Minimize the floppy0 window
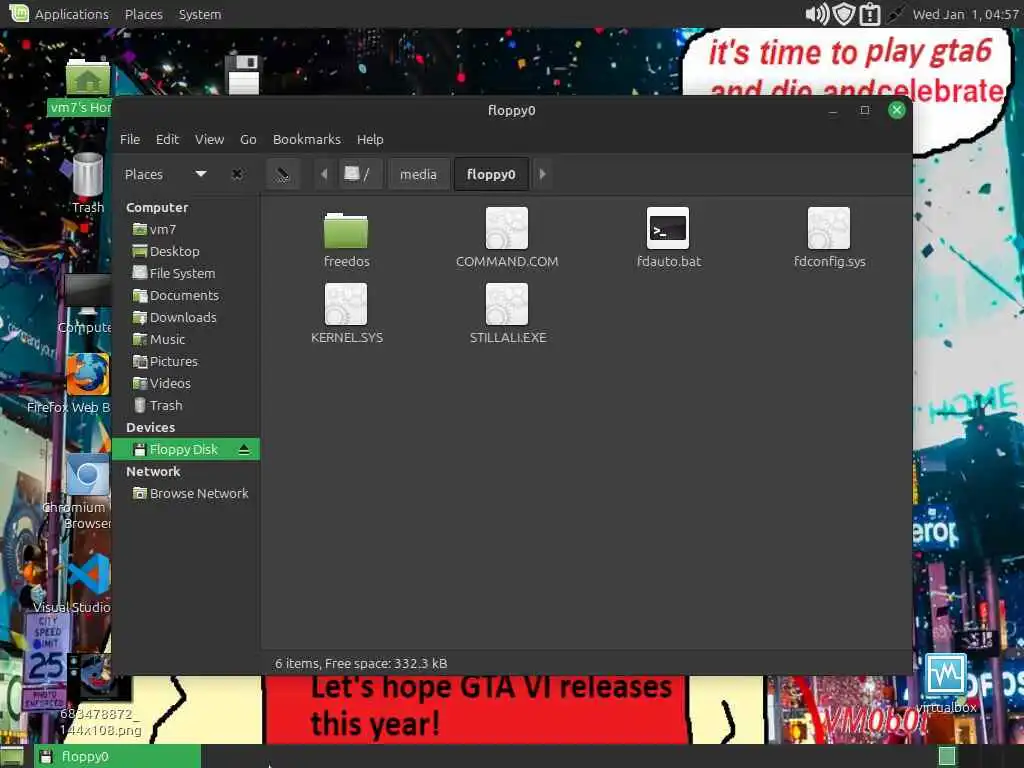This screenshot has height=768, width=1024. (x=833, y=111)
